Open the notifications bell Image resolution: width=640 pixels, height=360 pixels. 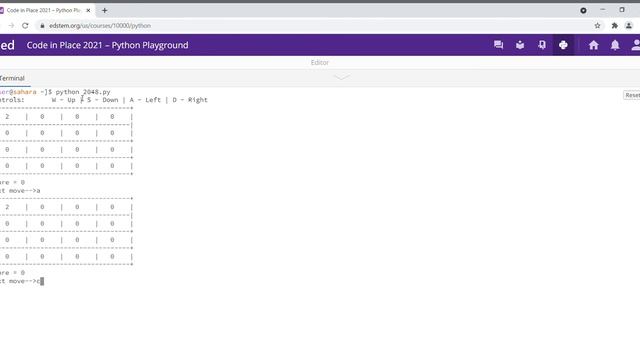[615, 45]
